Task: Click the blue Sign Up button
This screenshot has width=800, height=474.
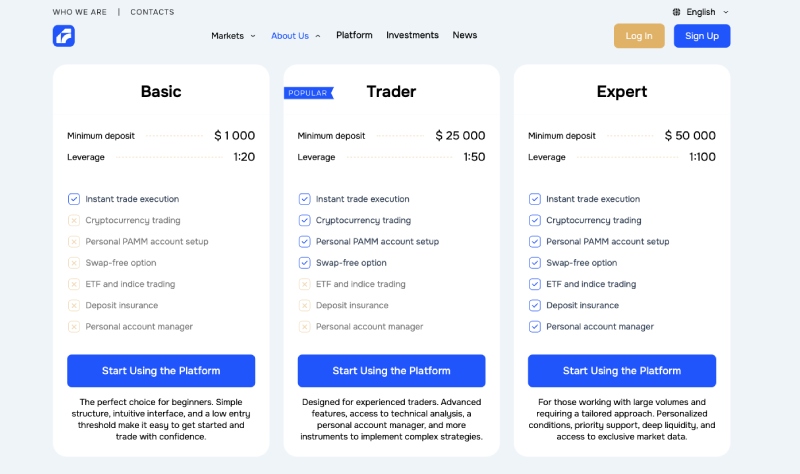Action: 702,36
